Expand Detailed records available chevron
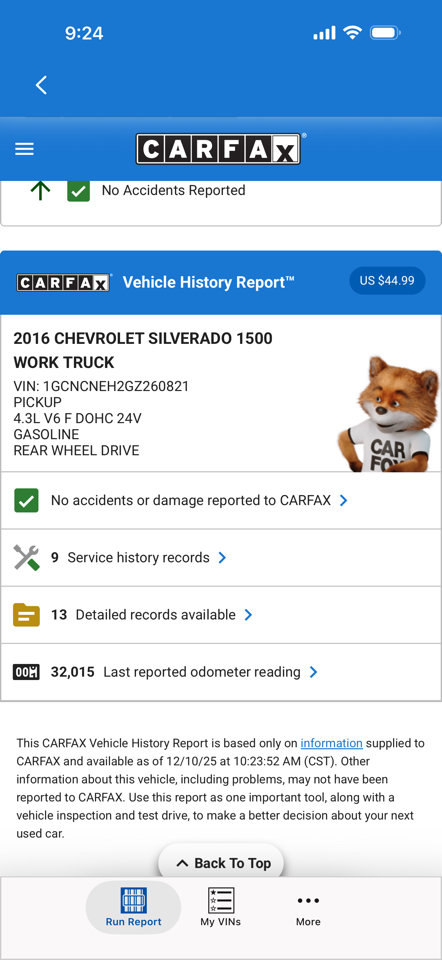The height and width of the screenshot is (960, 442). tap(248, 615)
